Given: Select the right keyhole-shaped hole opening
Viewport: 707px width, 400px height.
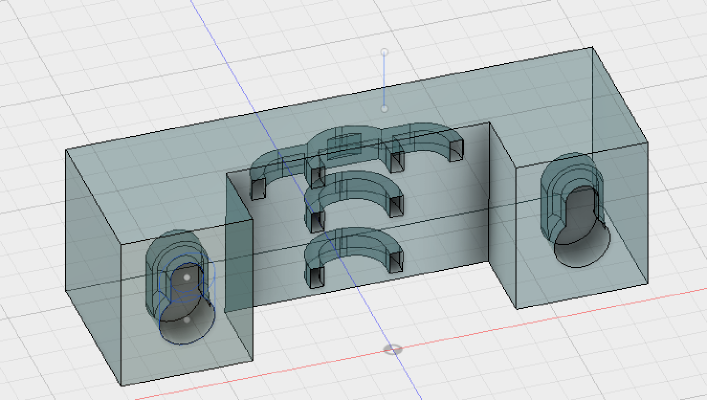Looking at the screenshot, I should [x=582, y=228].
